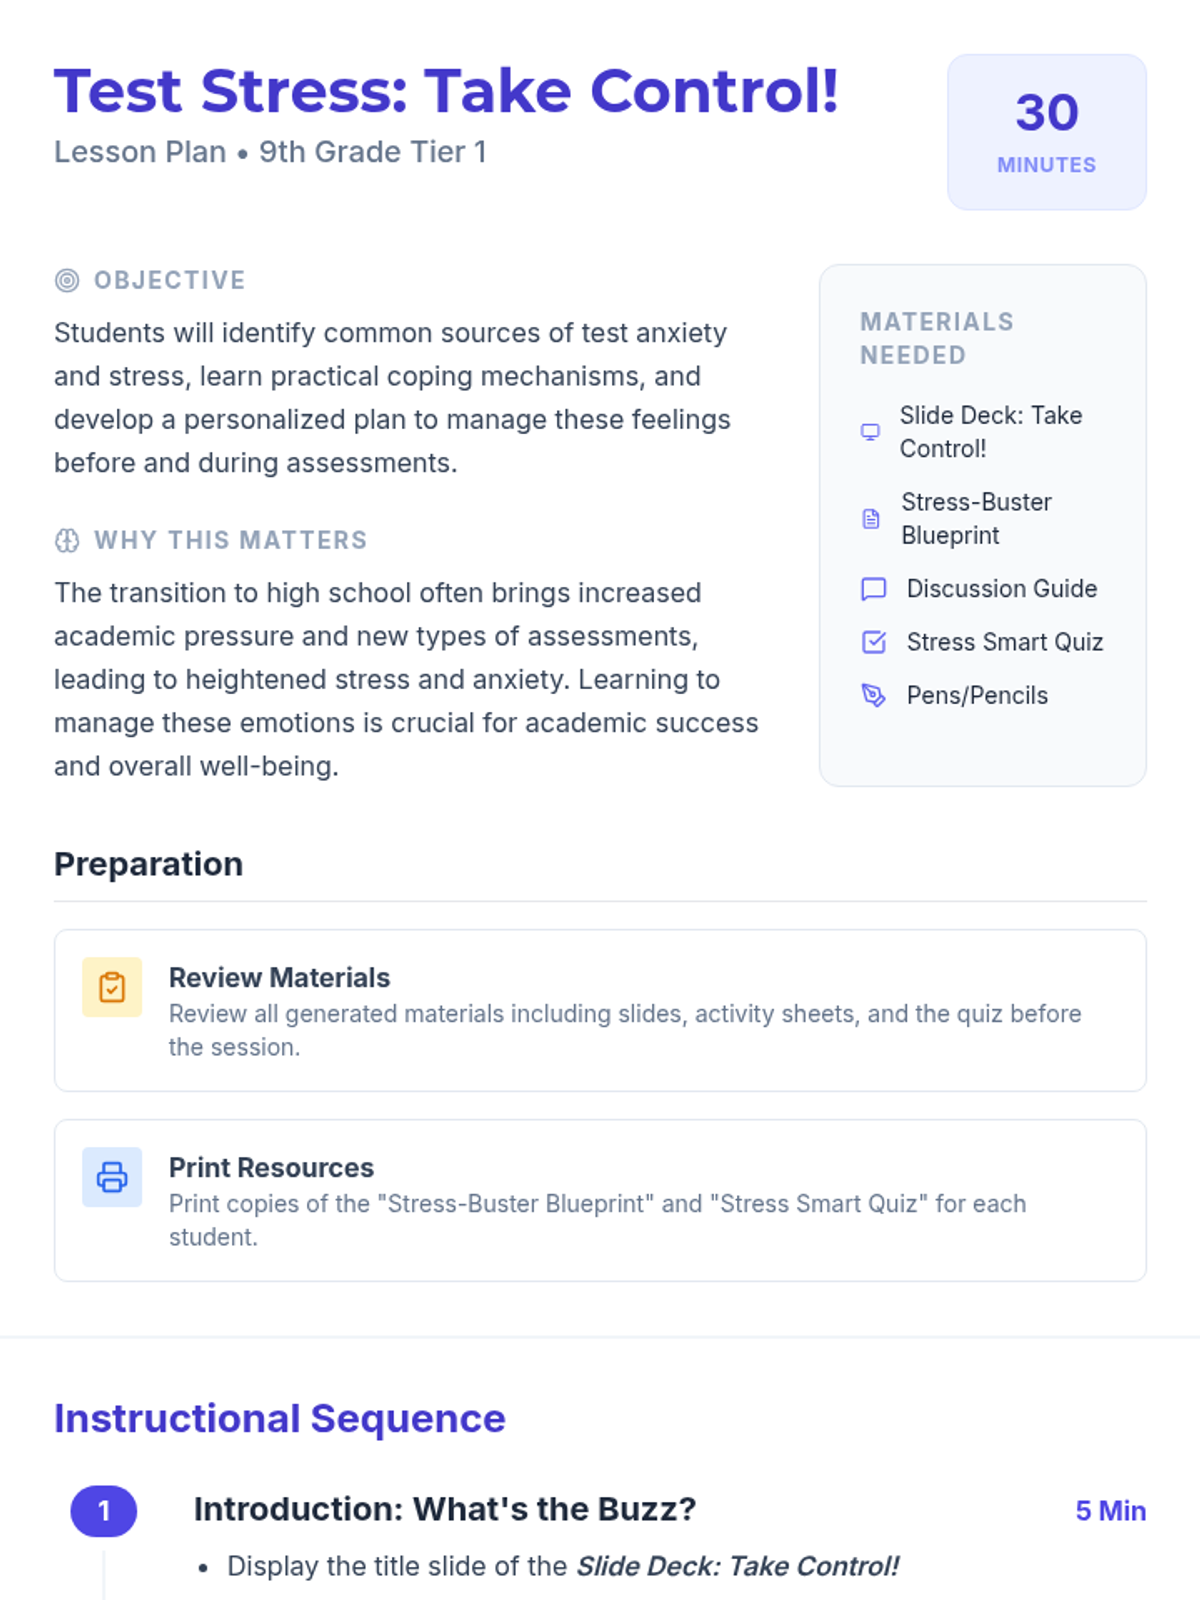The width and height of the screenshot is (1200, 1600).
Task: Click the Instructional Sequence section heading
Action: click(280, 1419)
